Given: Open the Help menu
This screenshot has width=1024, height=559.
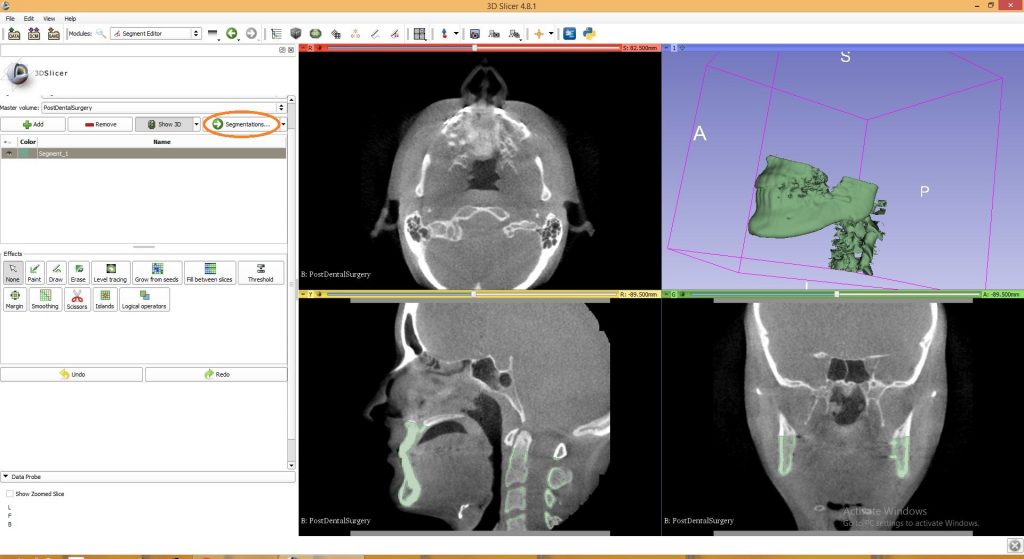Looking at the screenshot, I should pos(70,19).
